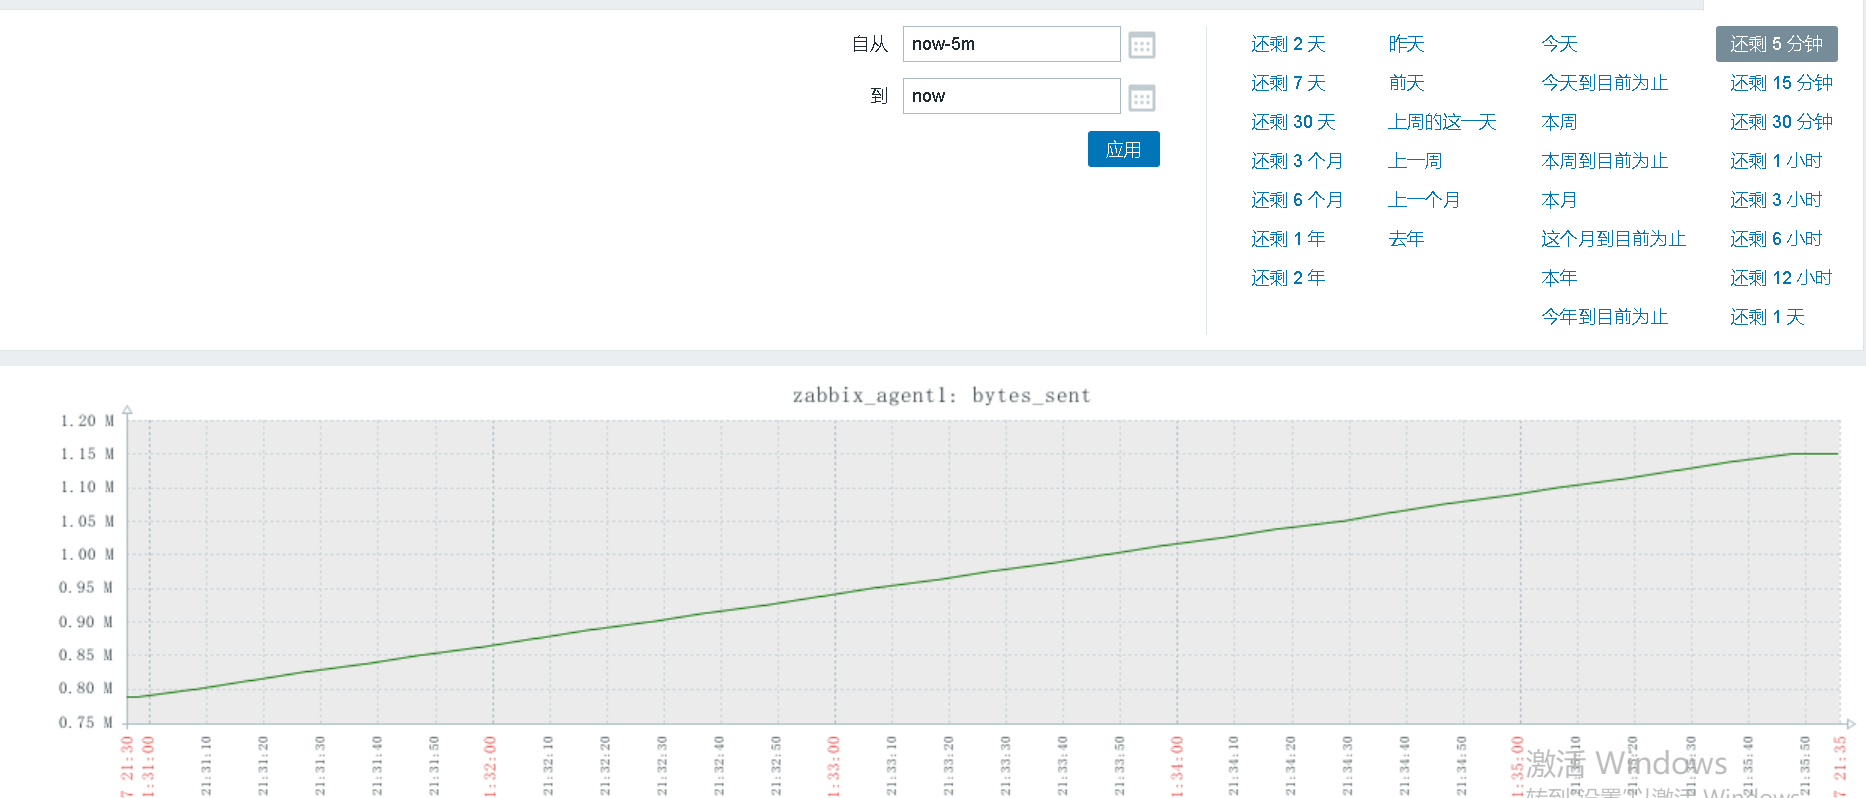
Task: Click the red 1:32:00 time marker
Action: pos(490,767)
